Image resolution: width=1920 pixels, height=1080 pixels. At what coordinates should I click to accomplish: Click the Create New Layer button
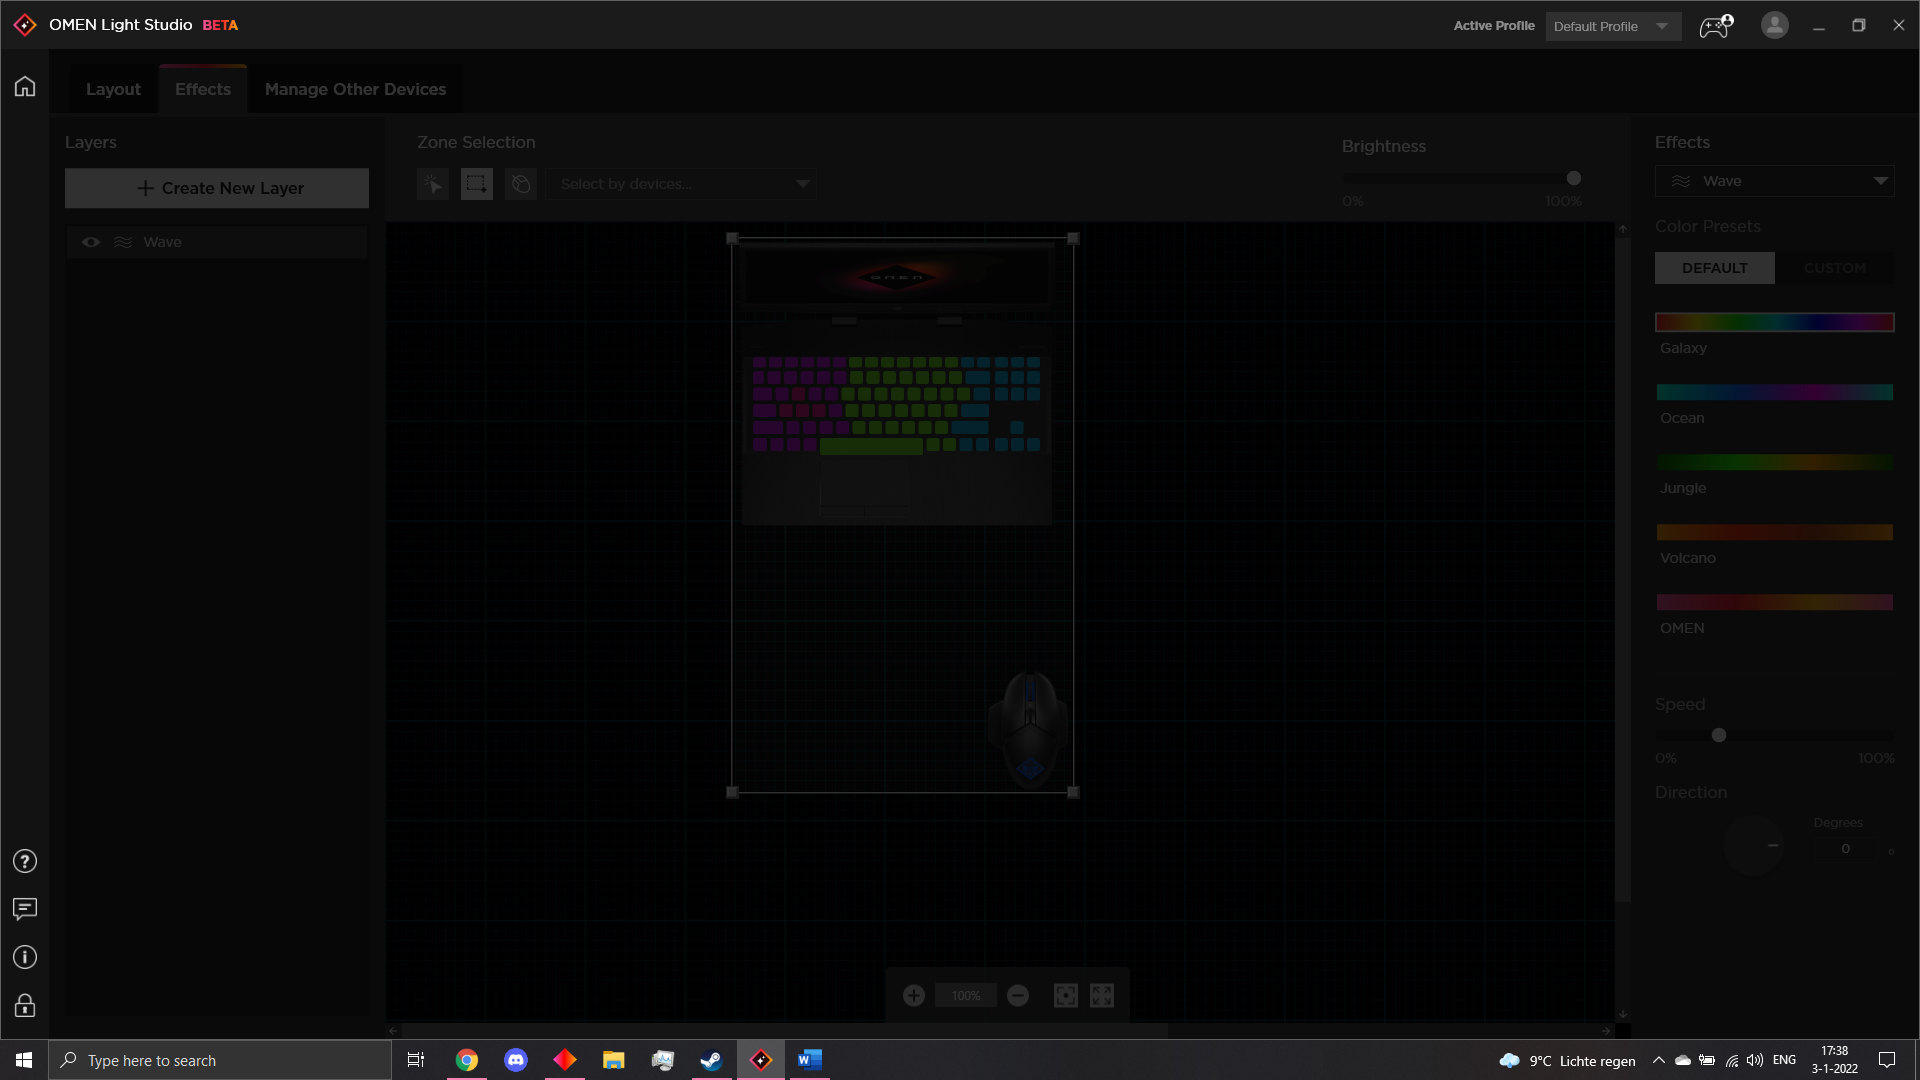click(217, 188)
